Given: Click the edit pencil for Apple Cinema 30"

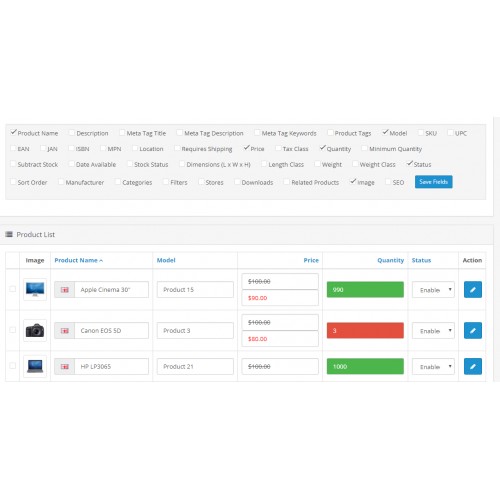Looking at the screenshot, I should (x=473, y=289).
